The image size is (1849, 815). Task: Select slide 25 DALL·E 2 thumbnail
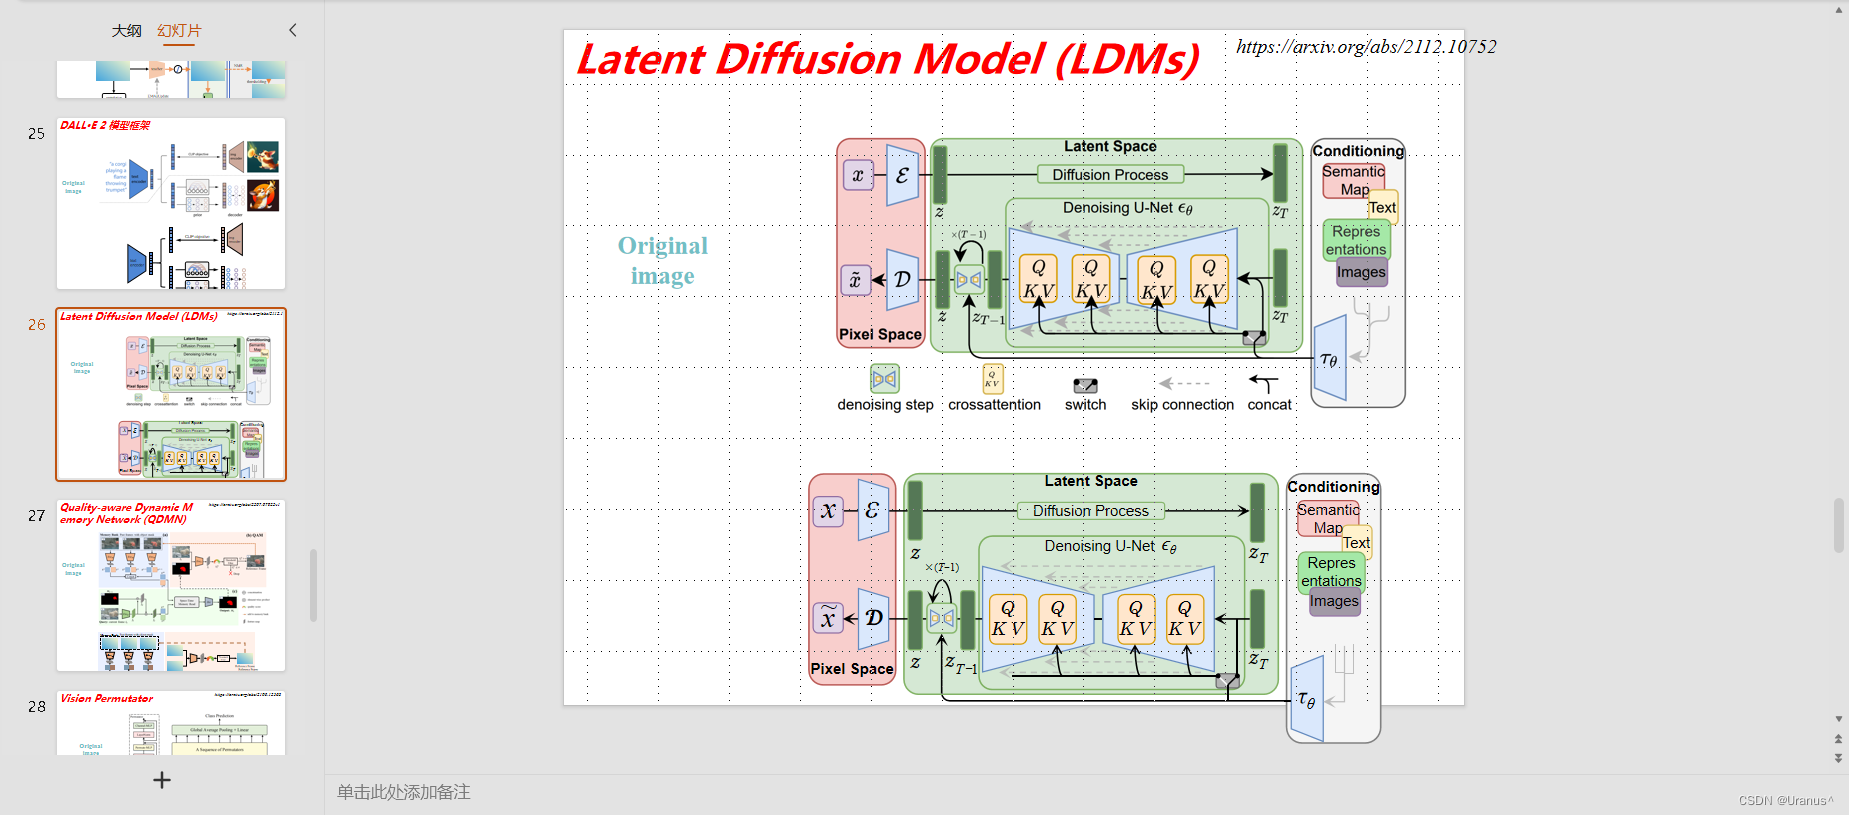coord(171,204)
